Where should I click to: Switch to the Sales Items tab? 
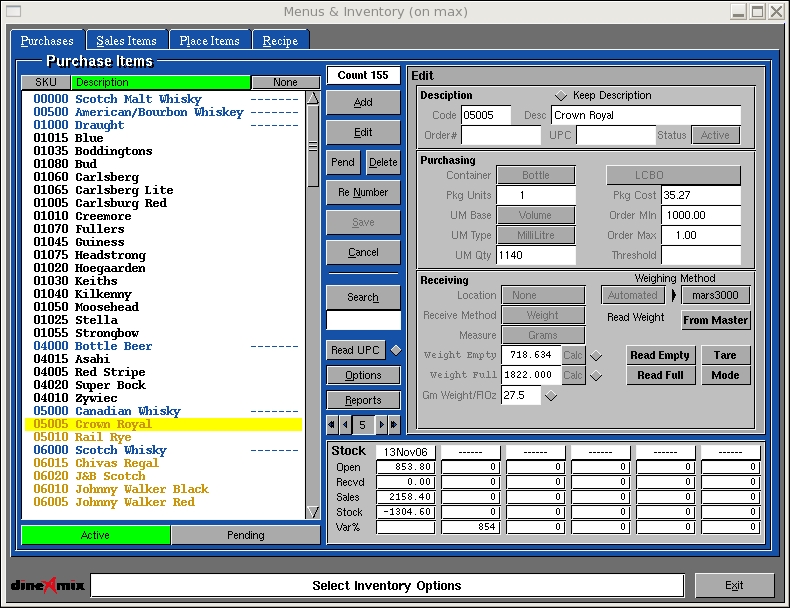(x=126, y=41)
